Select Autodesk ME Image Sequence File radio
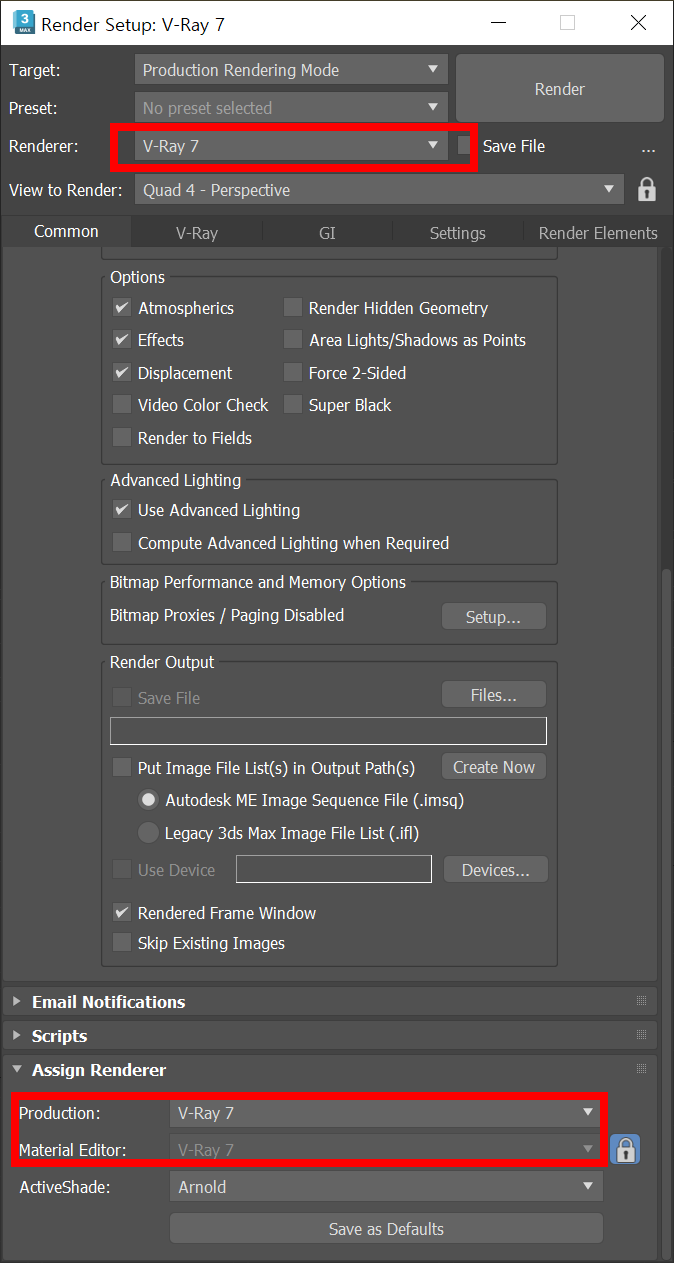674x1263 pixels. (148, 800)
